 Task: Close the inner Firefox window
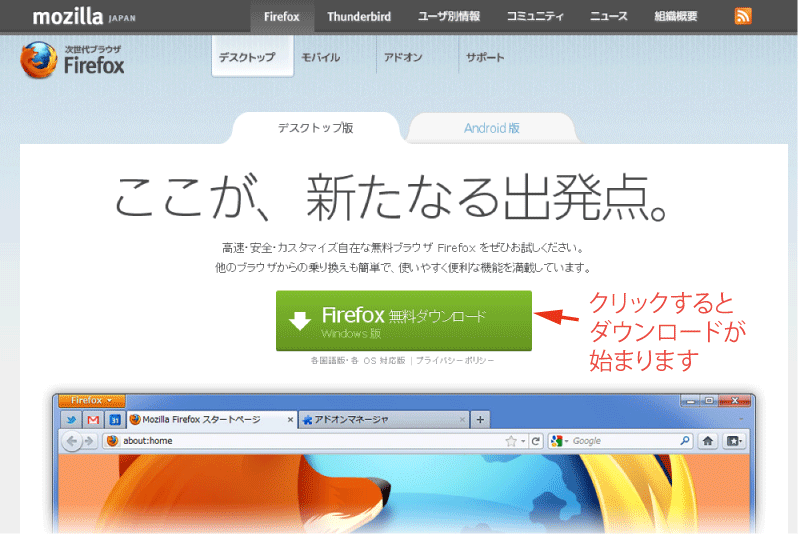tap(734, 401)
